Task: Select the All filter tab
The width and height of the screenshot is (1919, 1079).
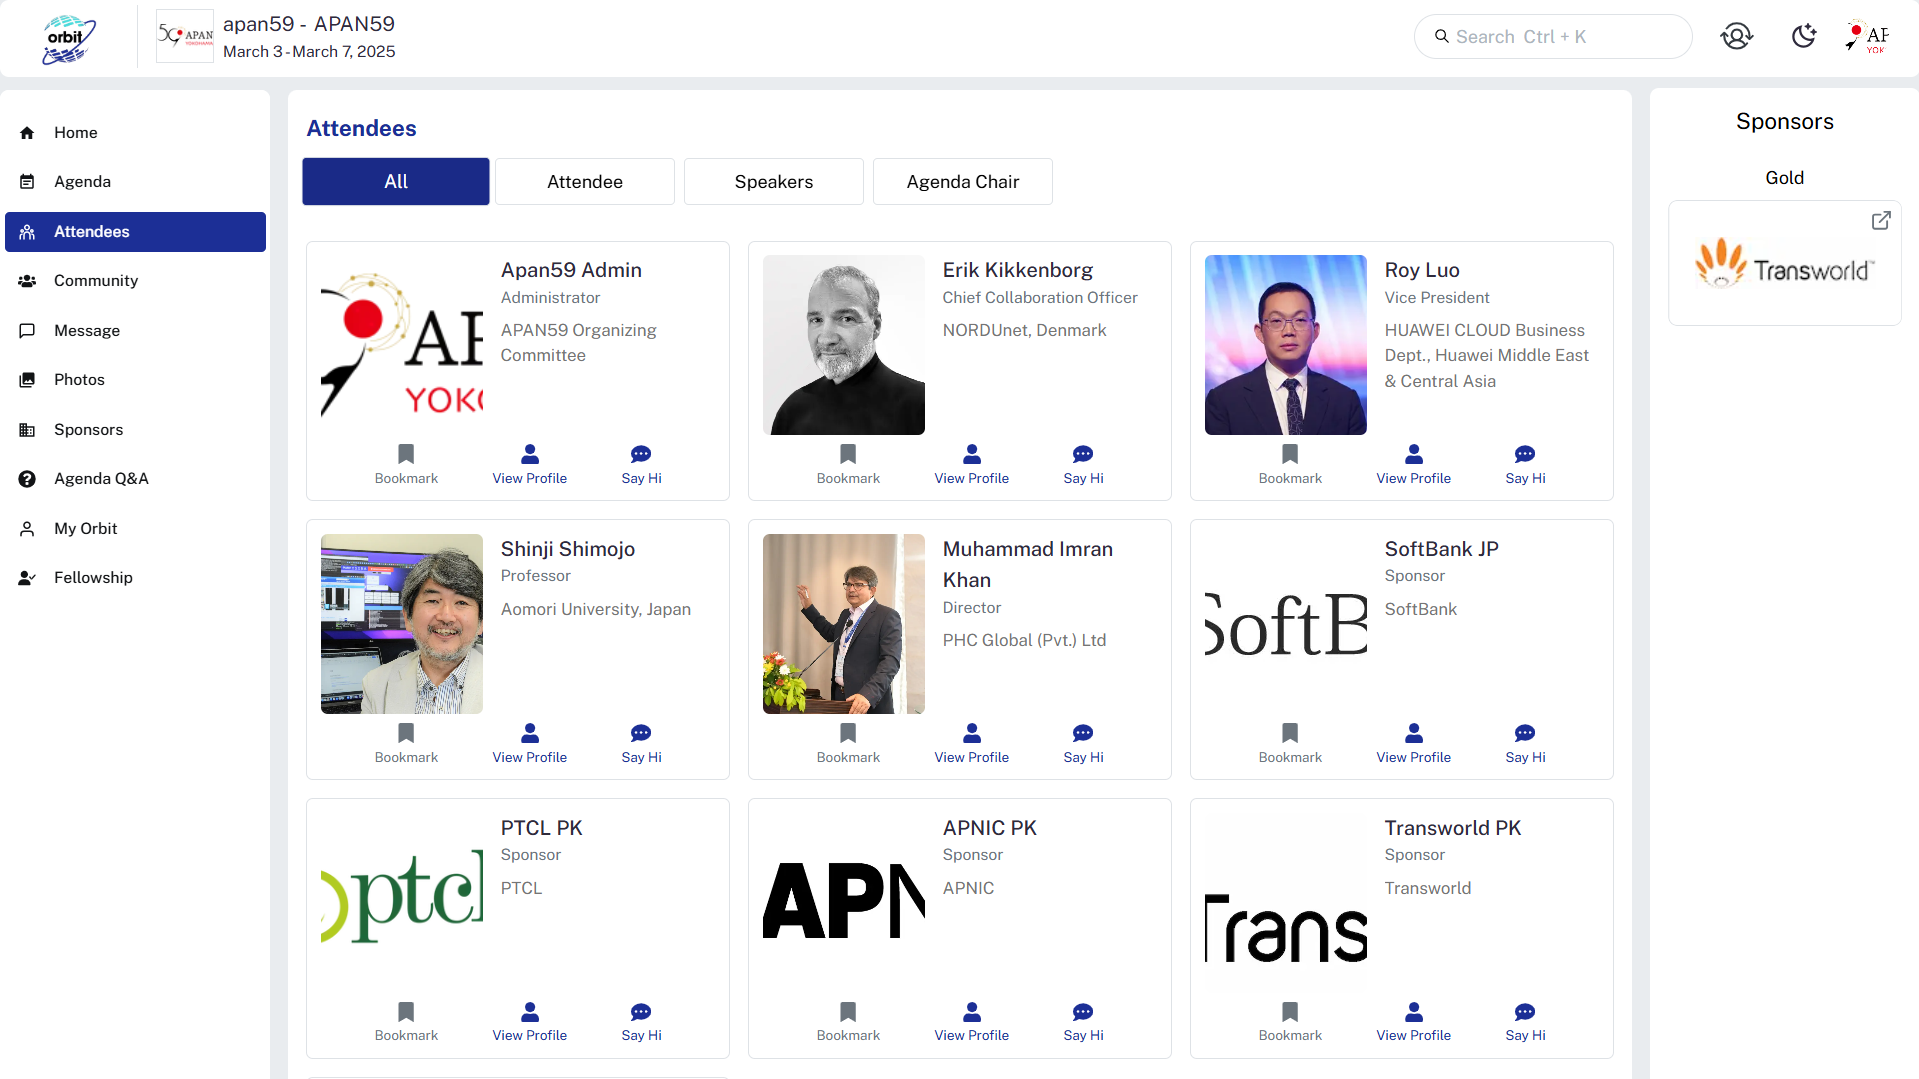Action: click(x=396, y=182)
